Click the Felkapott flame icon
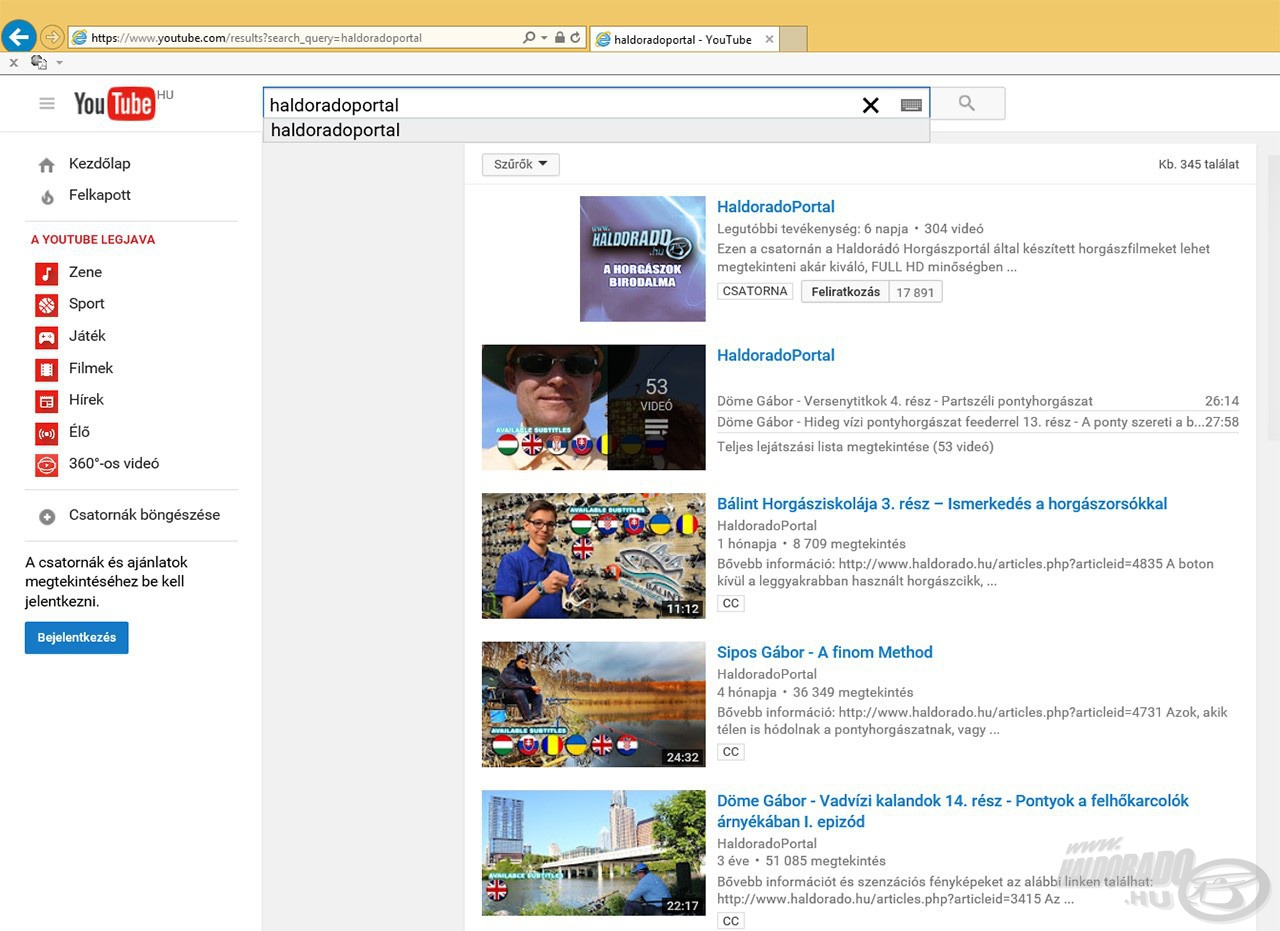Screen dimensions: 1280x931 coord(47,197)
